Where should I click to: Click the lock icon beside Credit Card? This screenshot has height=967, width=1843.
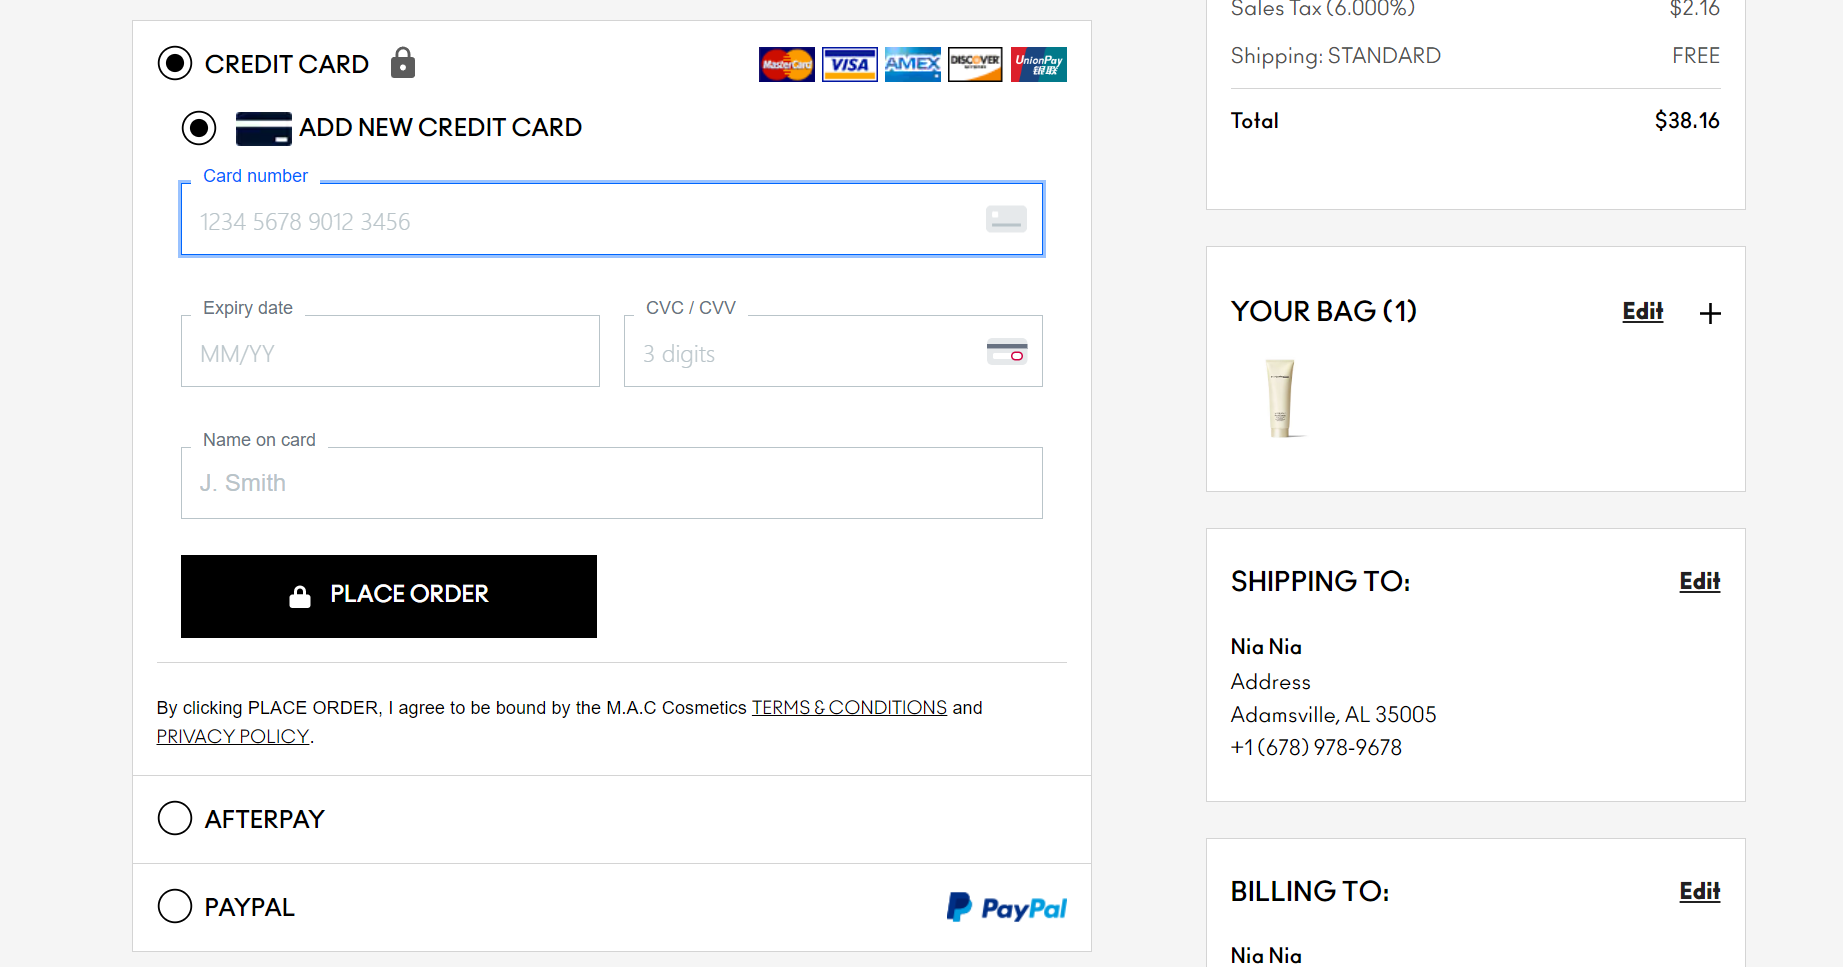pyautogui.click(x=403, y=63)
